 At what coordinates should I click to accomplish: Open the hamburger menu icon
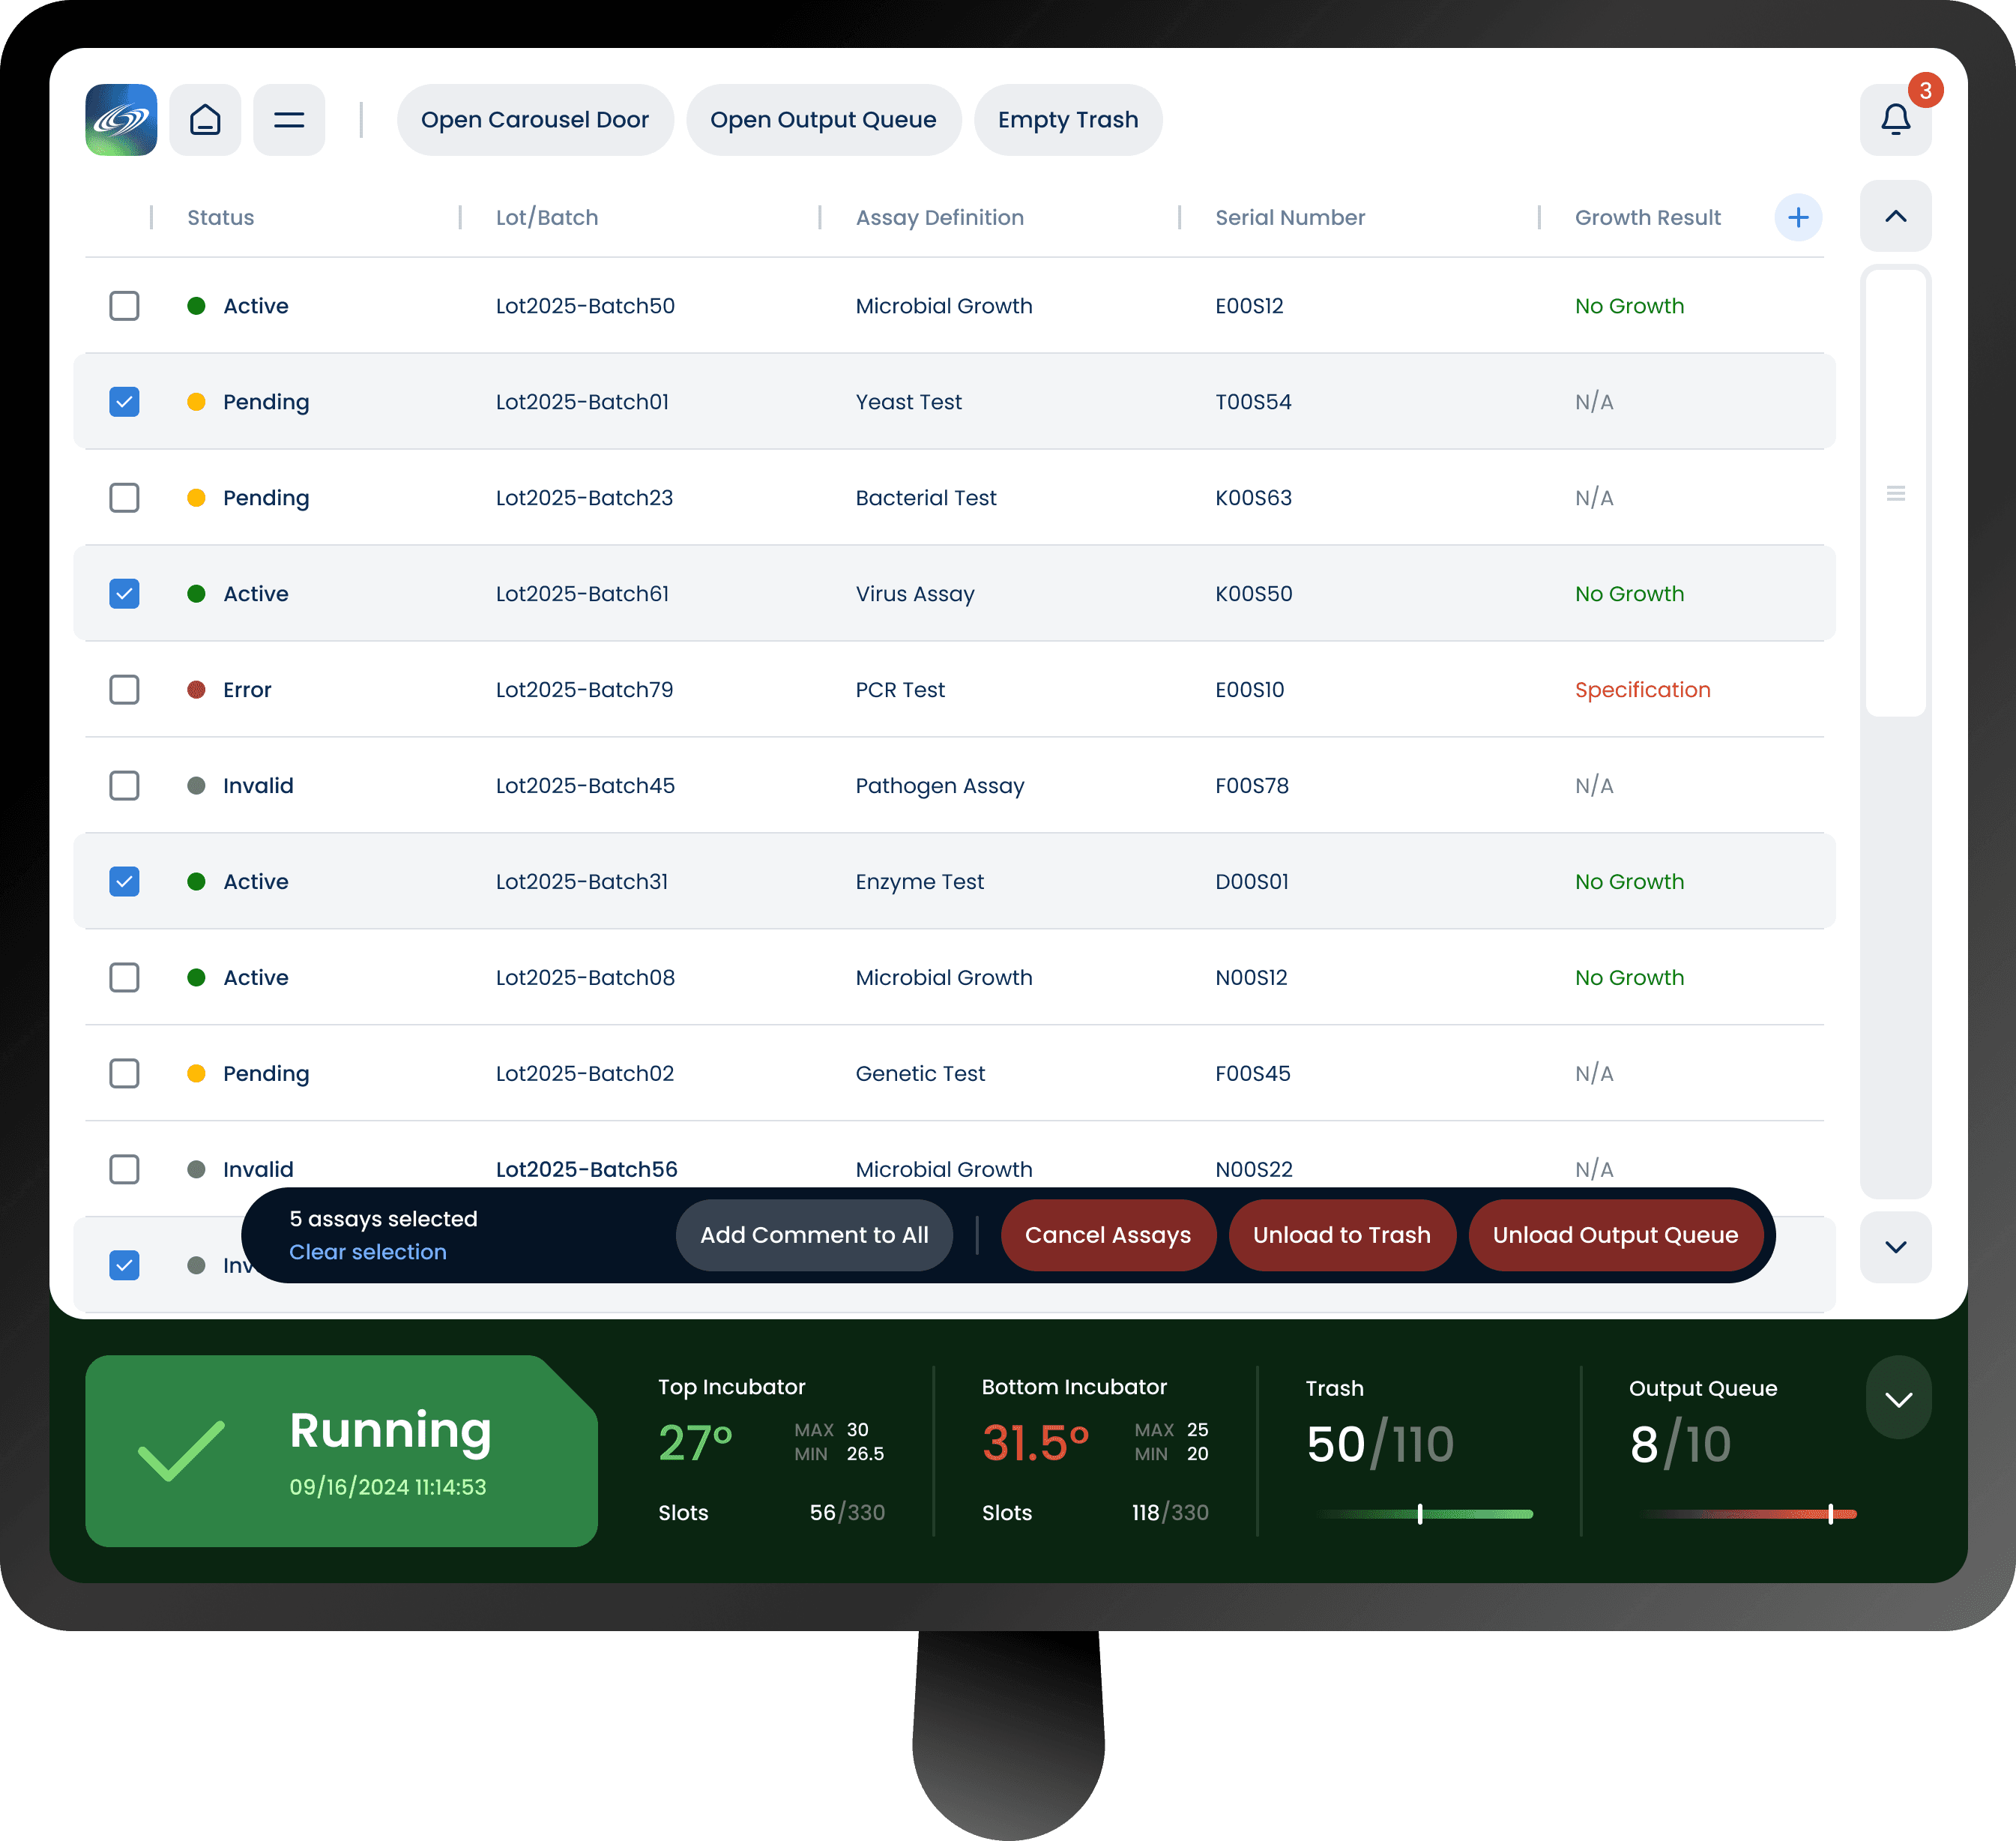[289, 120]
